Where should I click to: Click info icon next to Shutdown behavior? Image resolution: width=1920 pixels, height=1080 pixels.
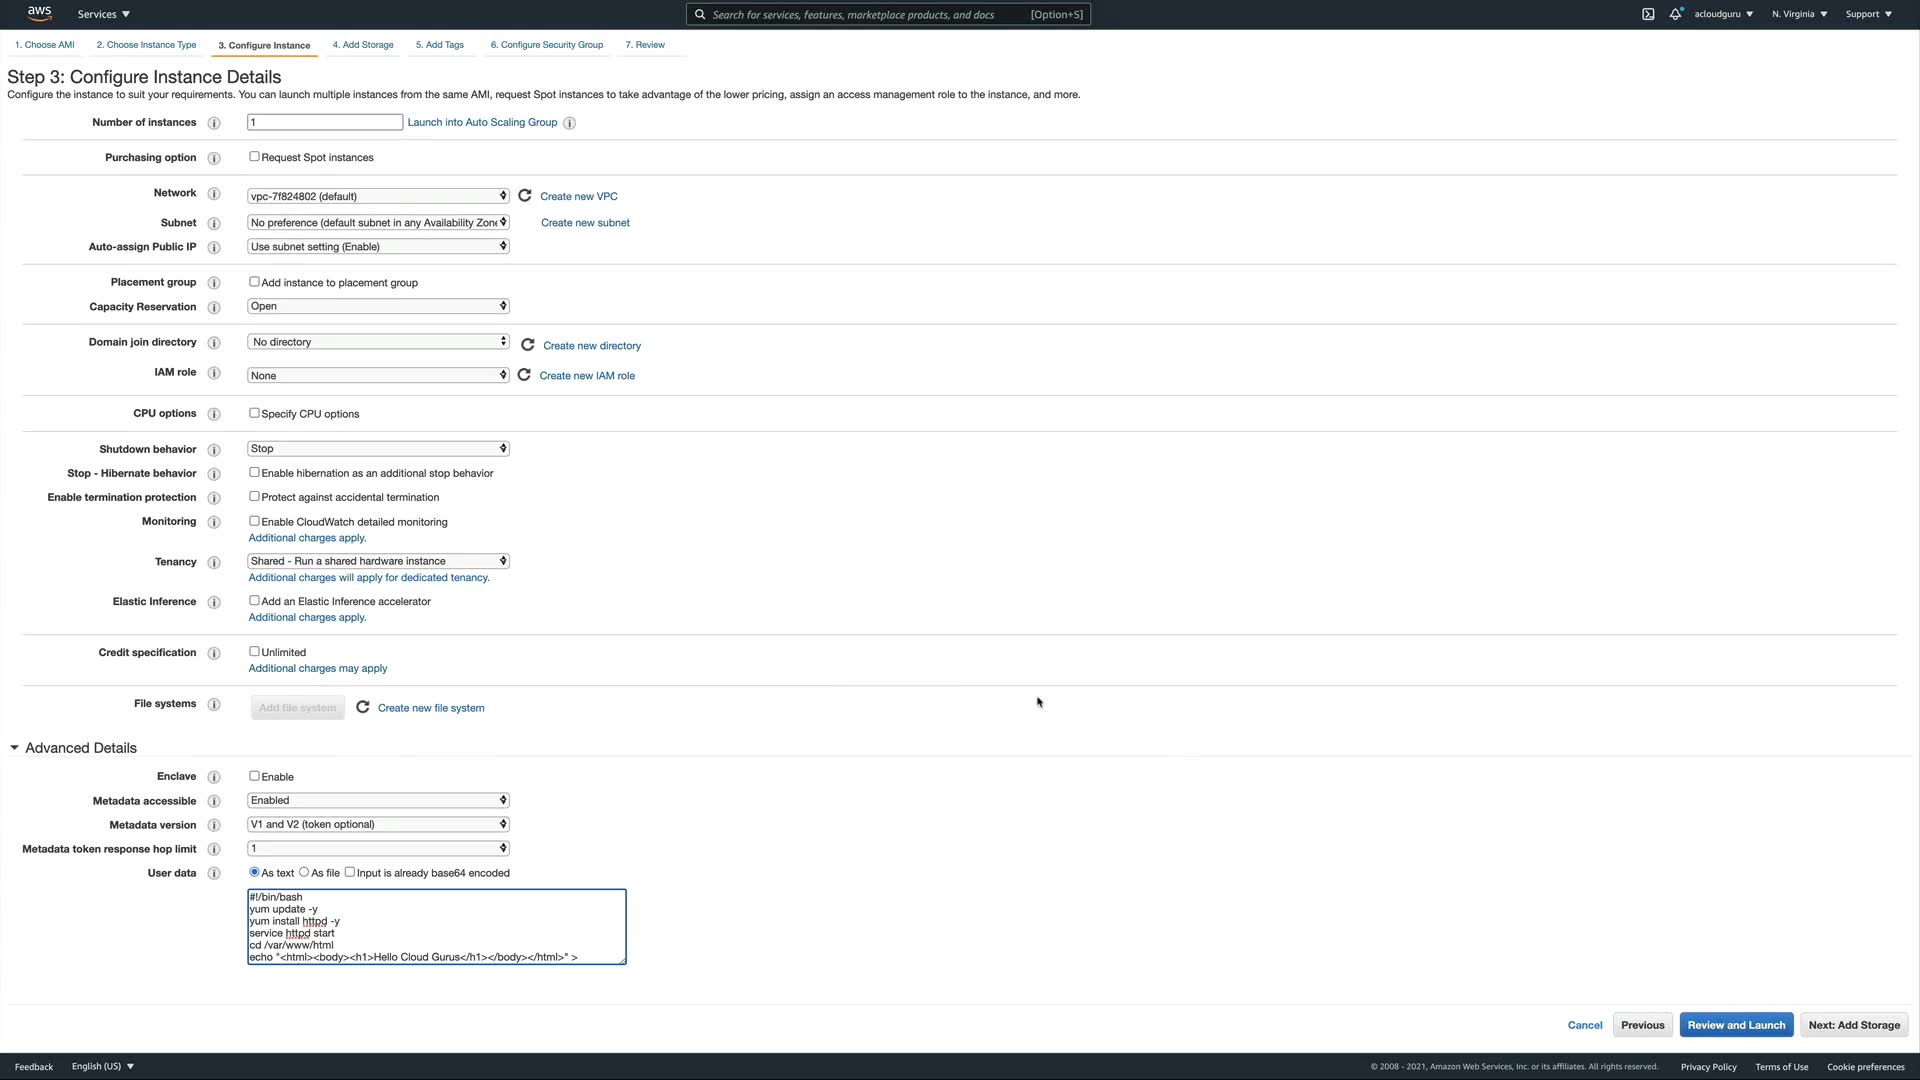tap(213, 450)
